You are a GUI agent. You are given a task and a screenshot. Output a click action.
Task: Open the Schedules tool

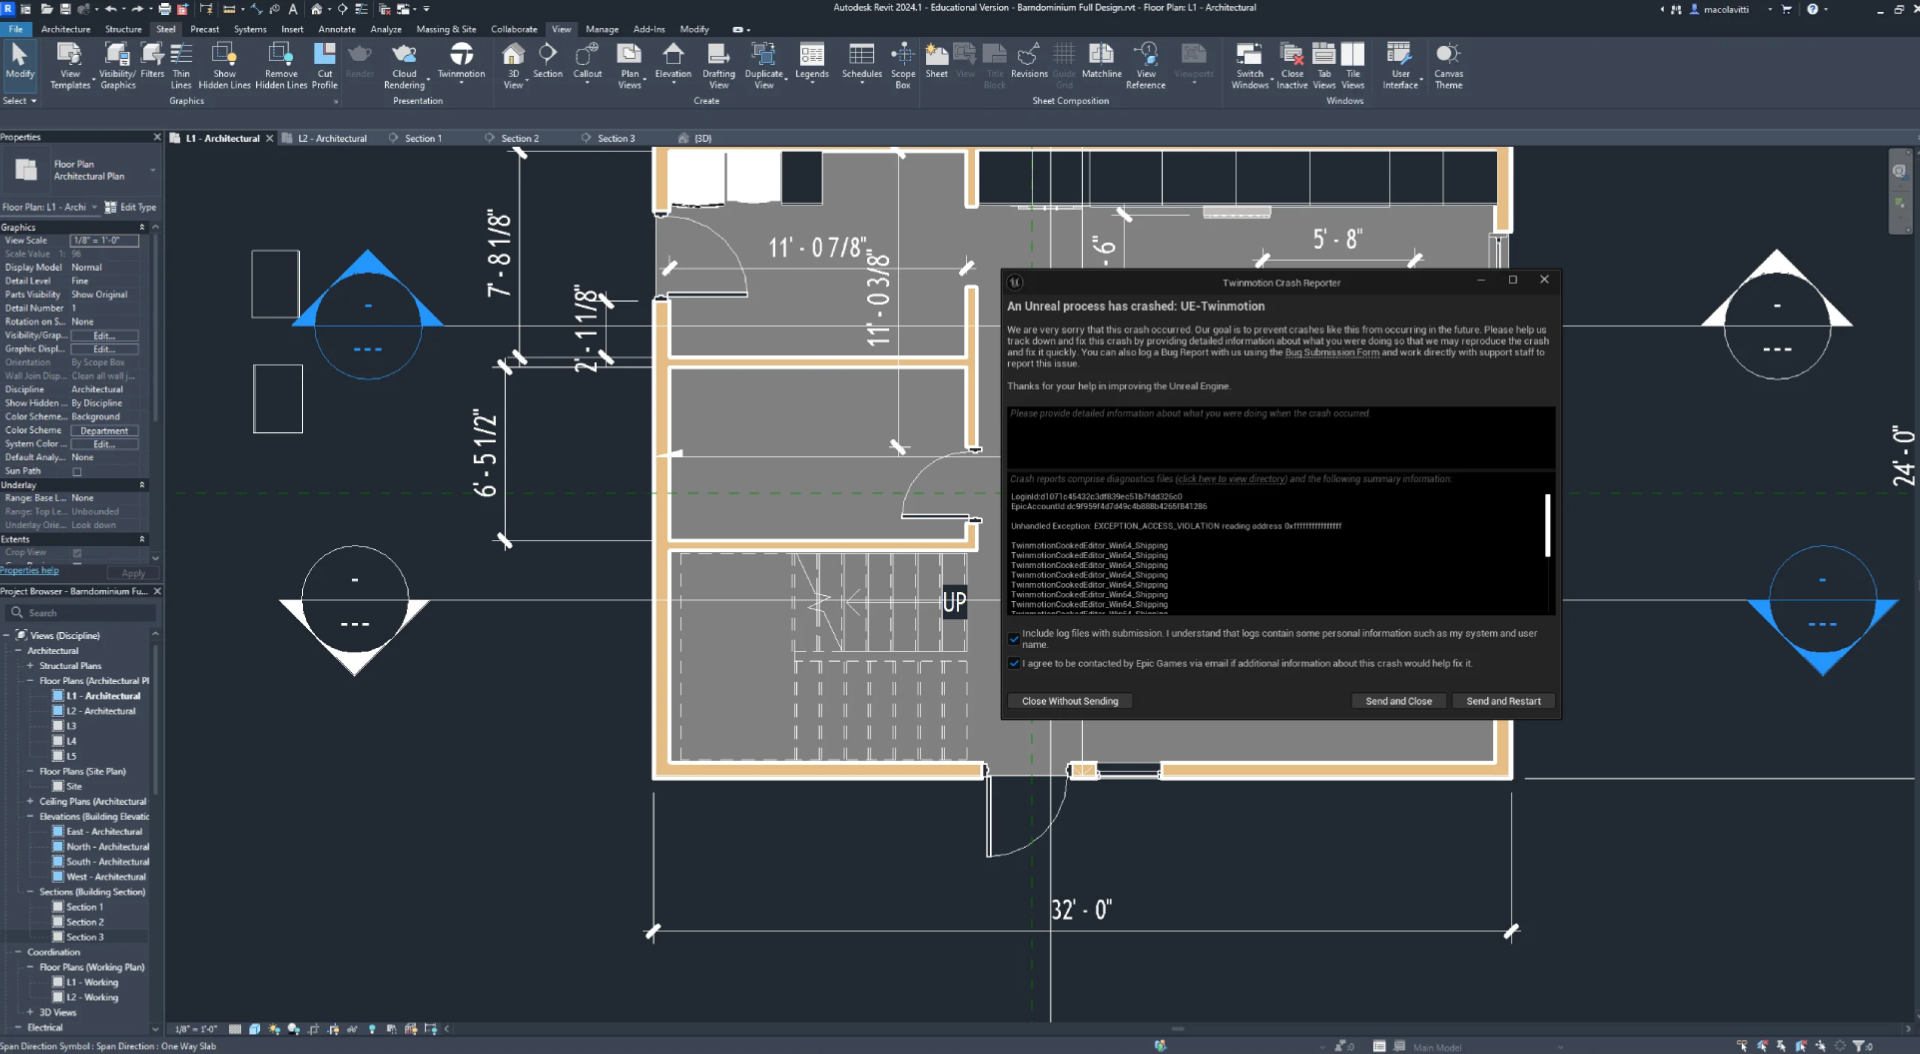coord(861,61)
